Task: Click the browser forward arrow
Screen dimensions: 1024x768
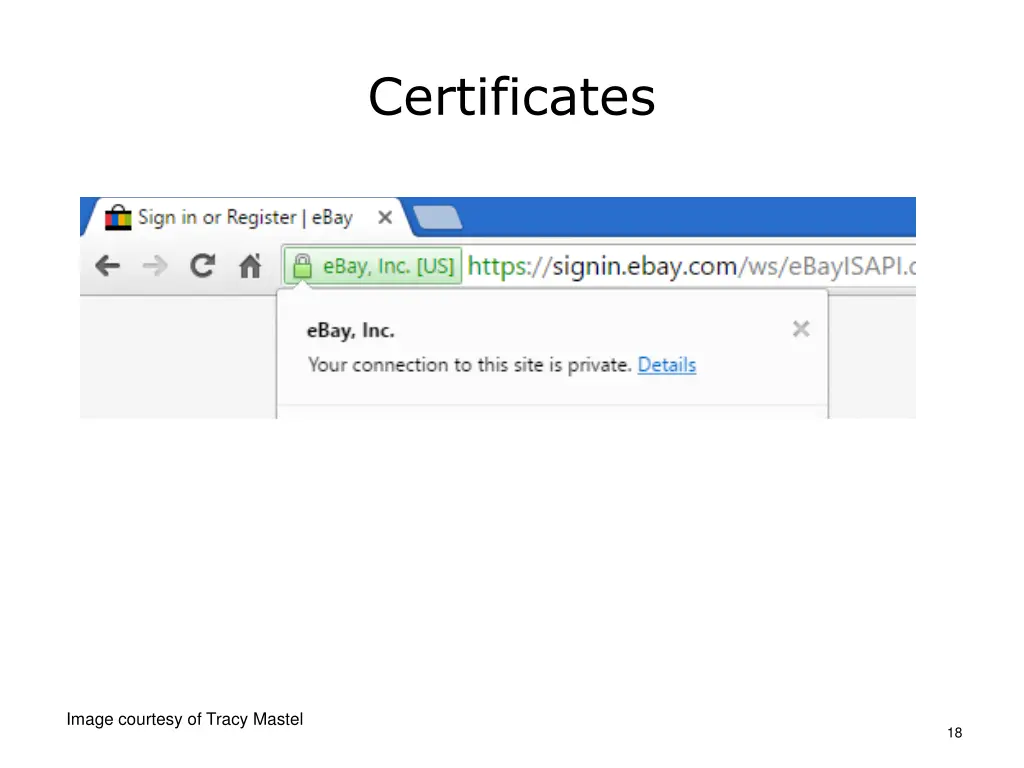Action: (155, 266)
